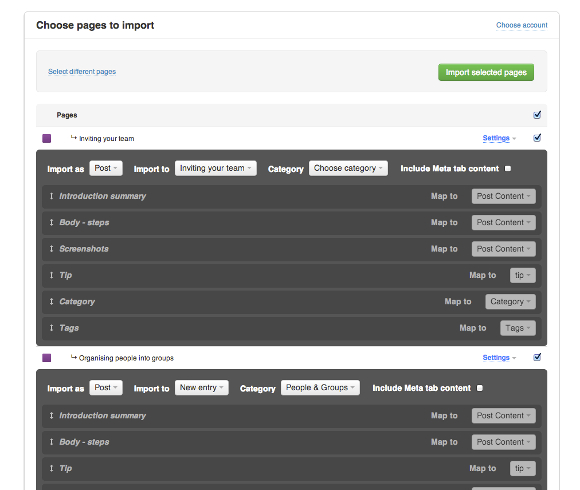Open tip mapping dropdown in first panel

click(523, 275)
